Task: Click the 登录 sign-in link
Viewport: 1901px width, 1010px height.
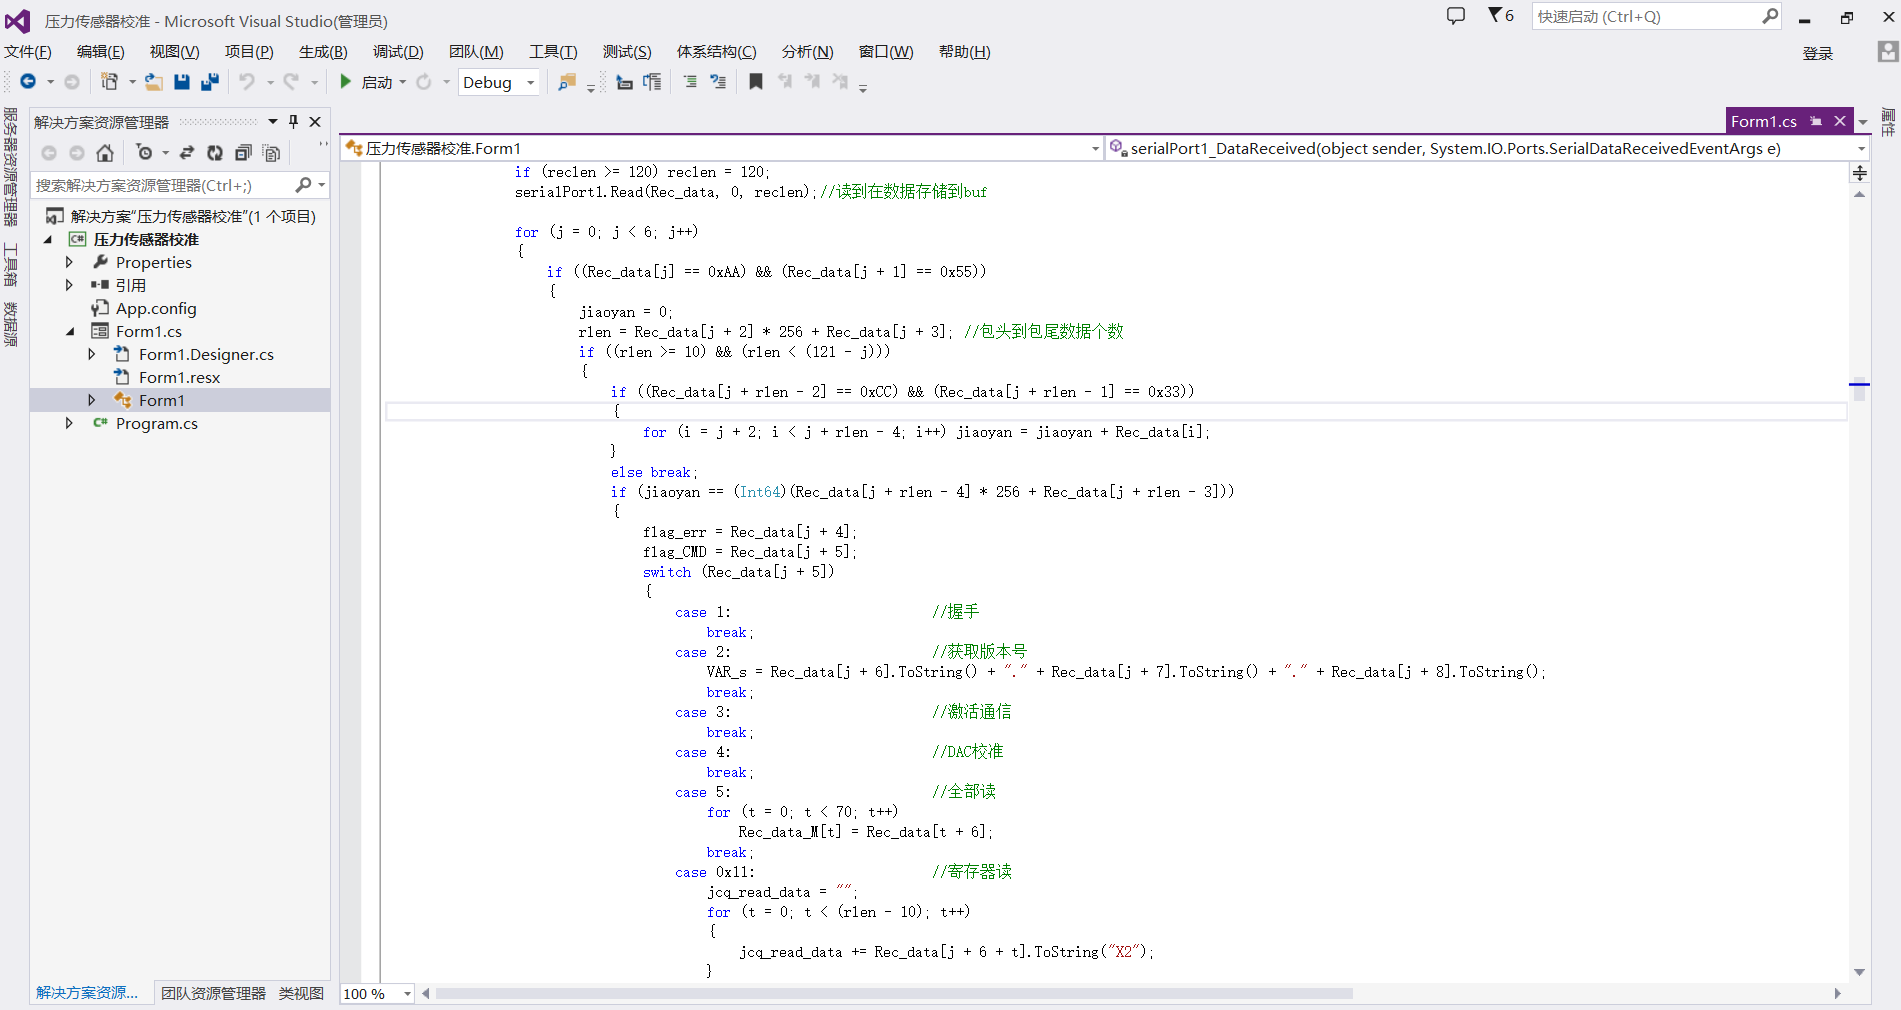Action: (x=1817, y=53)
